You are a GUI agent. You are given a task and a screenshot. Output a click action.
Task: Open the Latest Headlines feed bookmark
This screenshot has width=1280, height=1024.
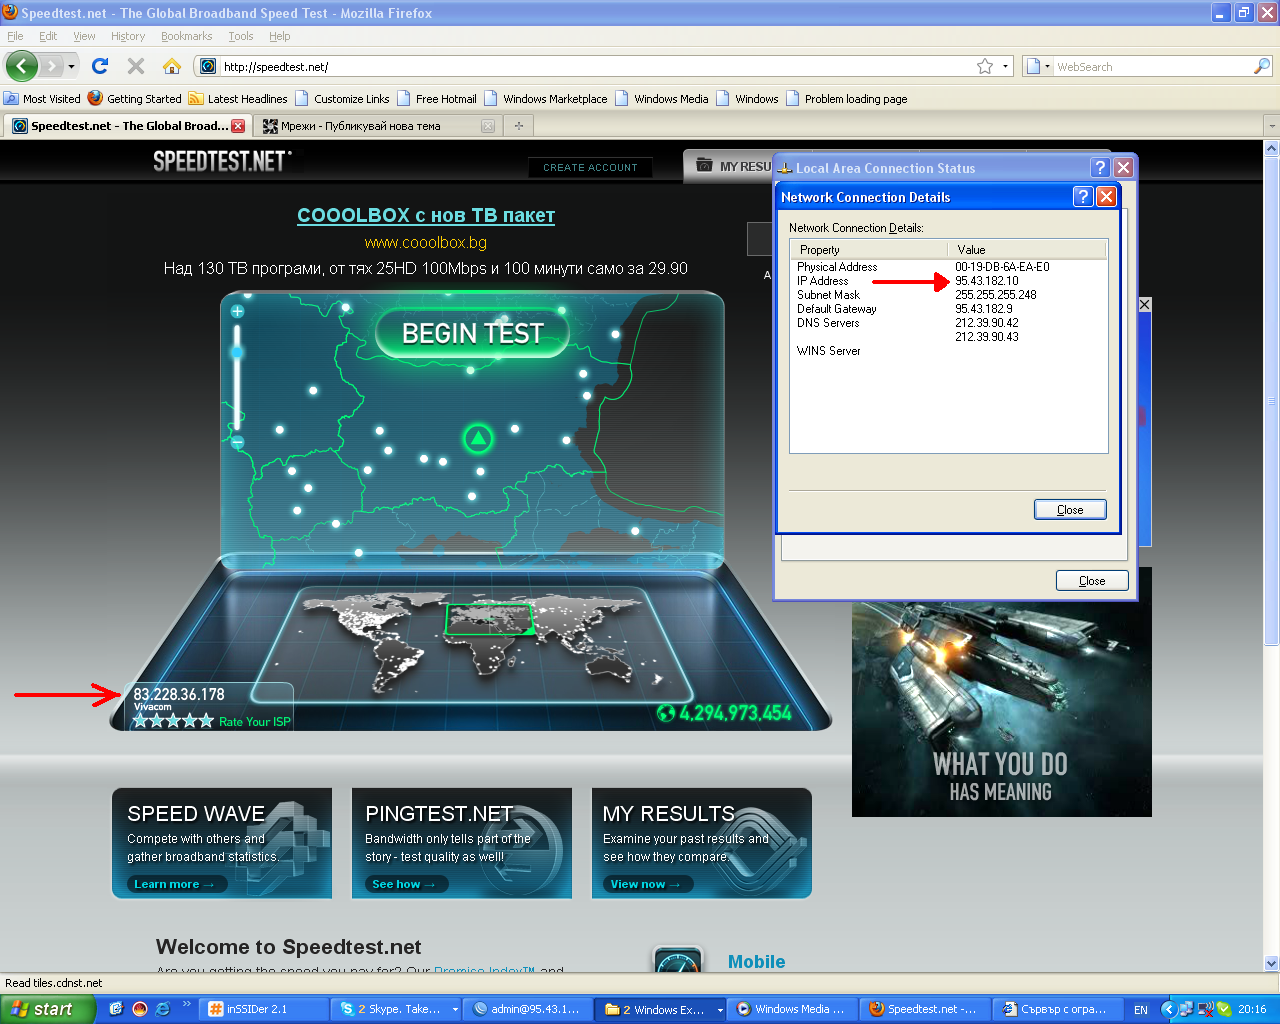pos(238,99)
